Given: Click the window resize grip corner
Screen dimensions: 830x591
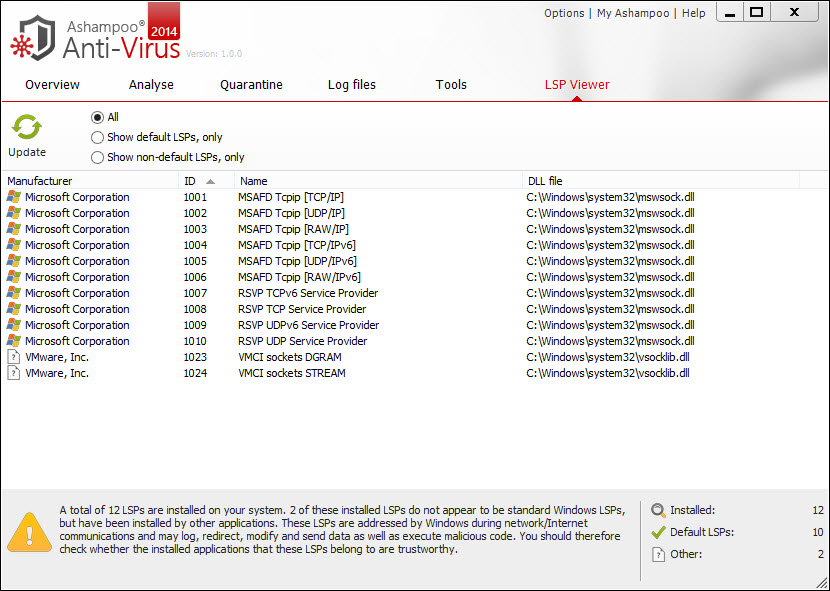Looking at the screenshot, I should click(822, 583).
